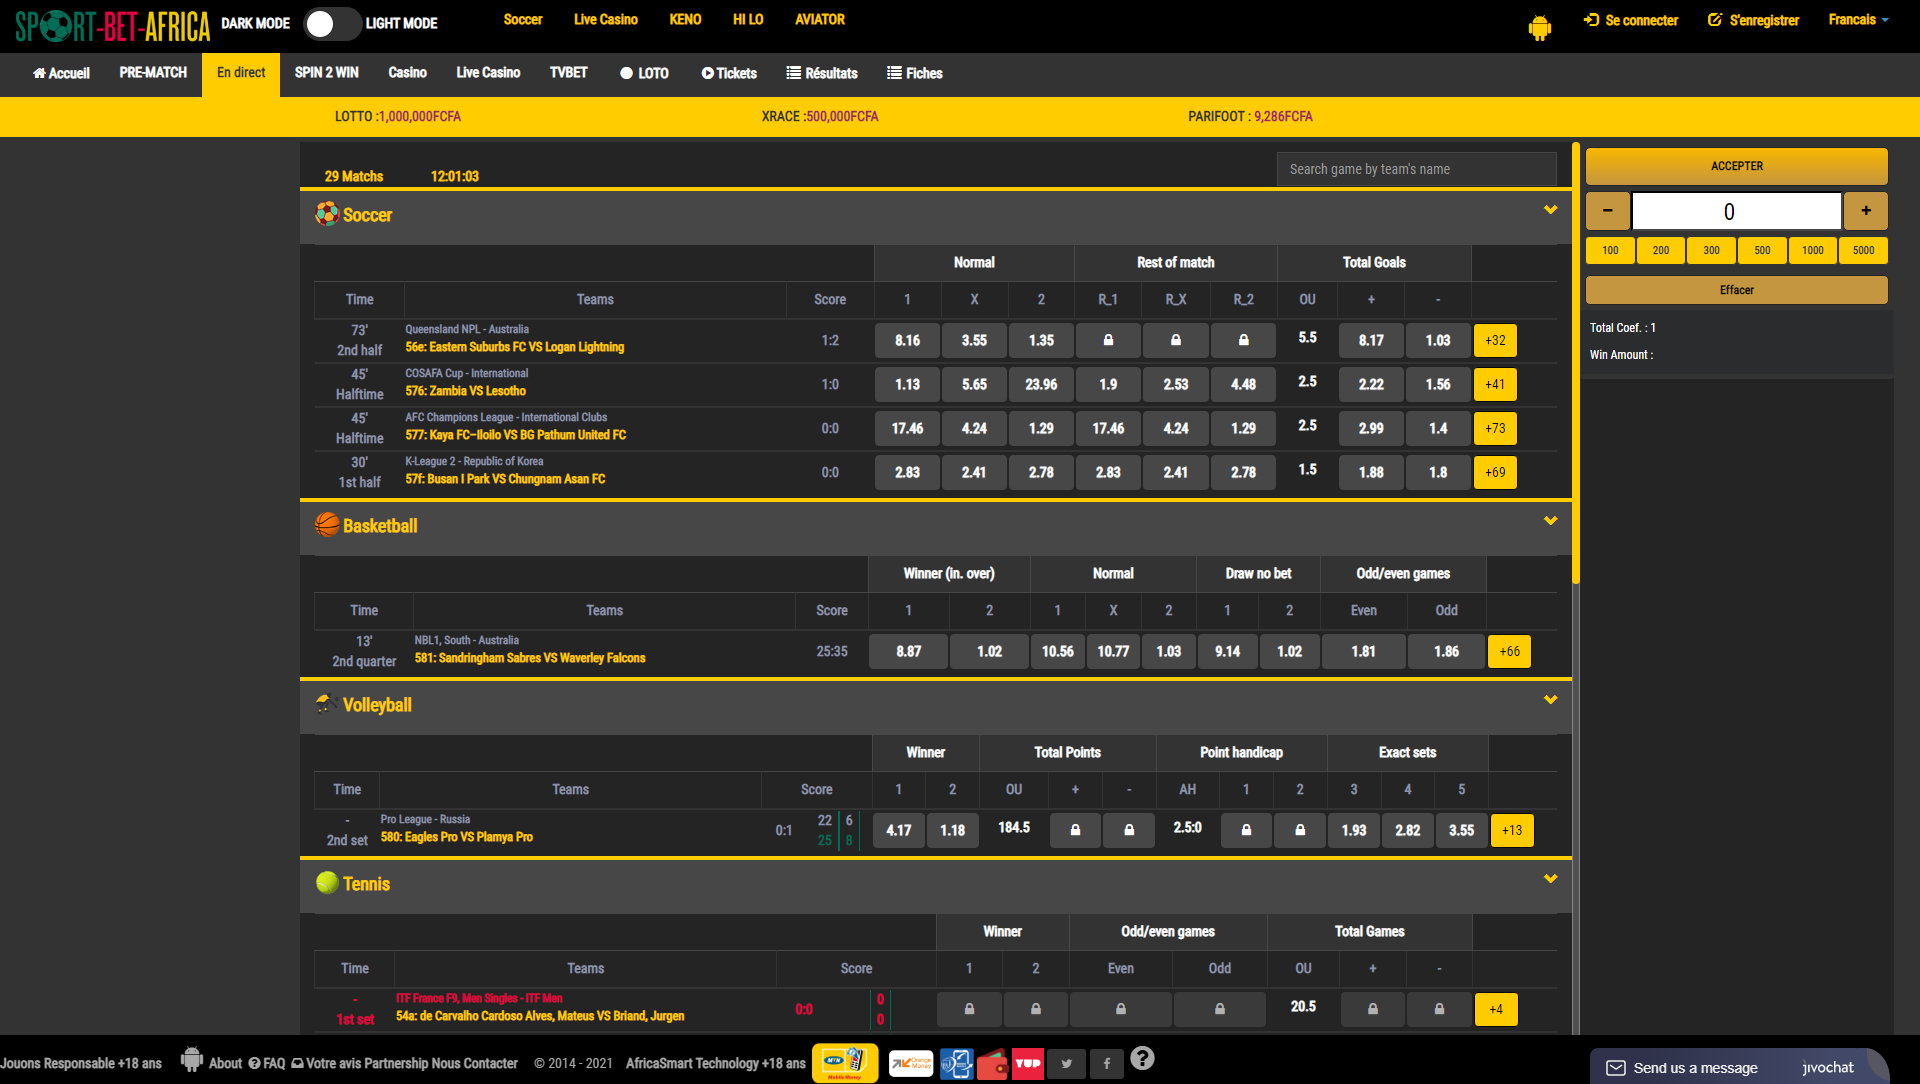Collapse the Soccer section
The image size is (1920, 1084).
[x=1550, y=210]
